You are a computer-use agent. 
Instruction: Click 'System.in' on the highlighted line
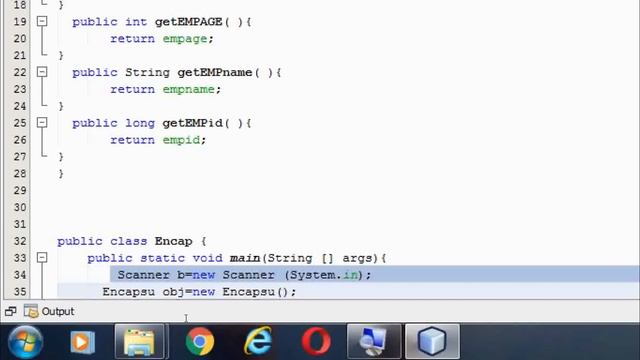pyautogui.click(x=324, y=275)
